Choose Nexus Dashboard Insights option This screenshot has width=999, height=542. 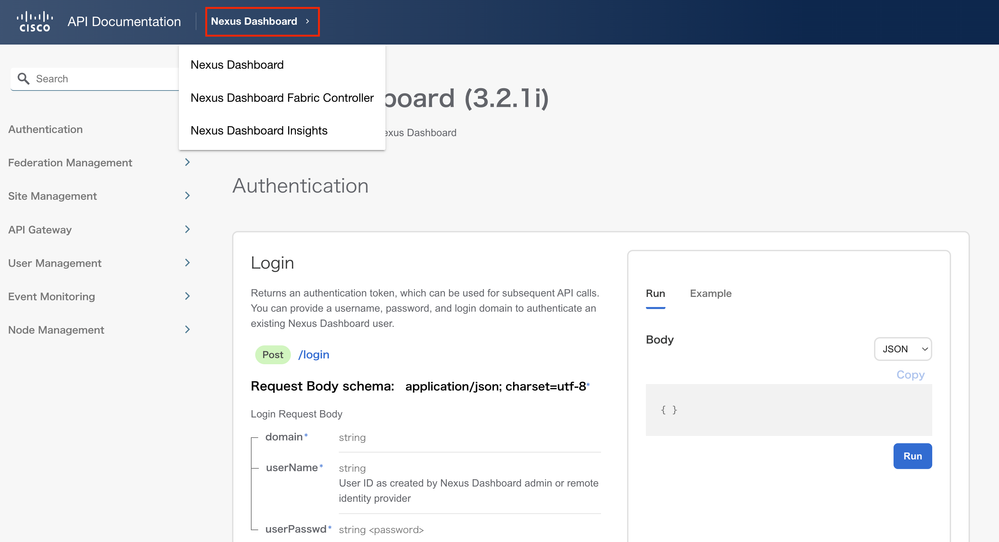tap(259, 131)
